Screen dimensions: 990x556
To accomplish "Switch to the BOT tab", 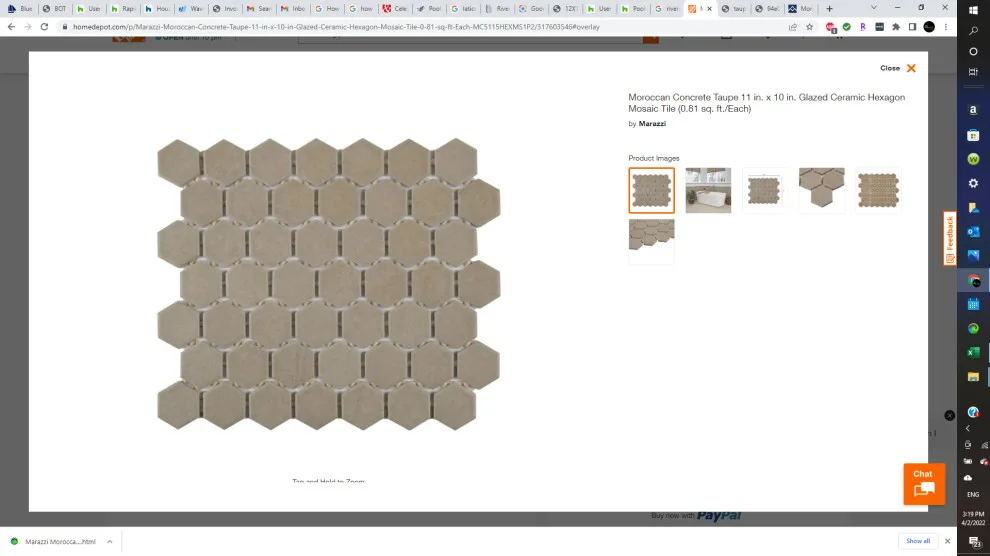I will [x=55, y=9].
